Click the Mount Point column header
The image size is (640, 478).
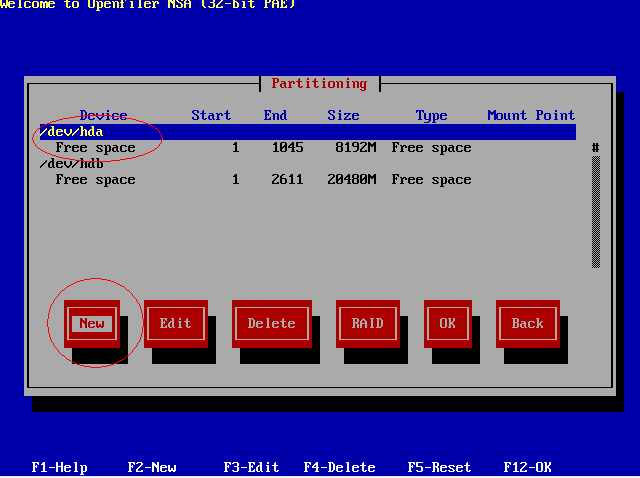[531, 116]
